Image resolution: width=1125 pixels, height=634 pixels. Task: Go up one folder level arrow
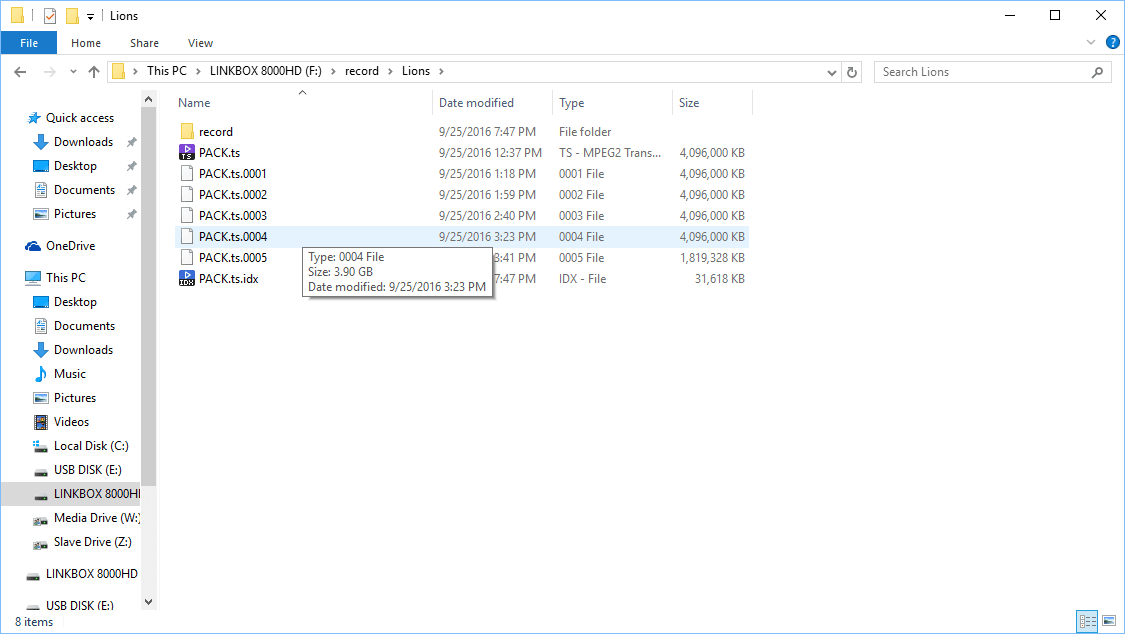pos(94,72)
